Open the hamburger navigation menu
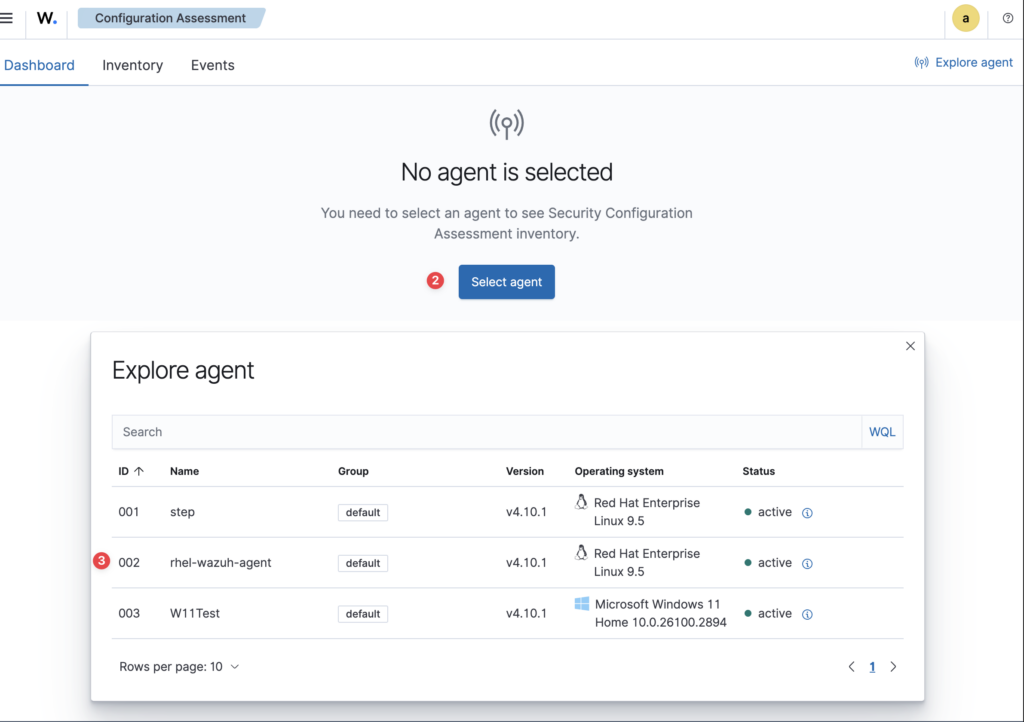Screen dimensions: 1024x722 [x=7, y=18]
